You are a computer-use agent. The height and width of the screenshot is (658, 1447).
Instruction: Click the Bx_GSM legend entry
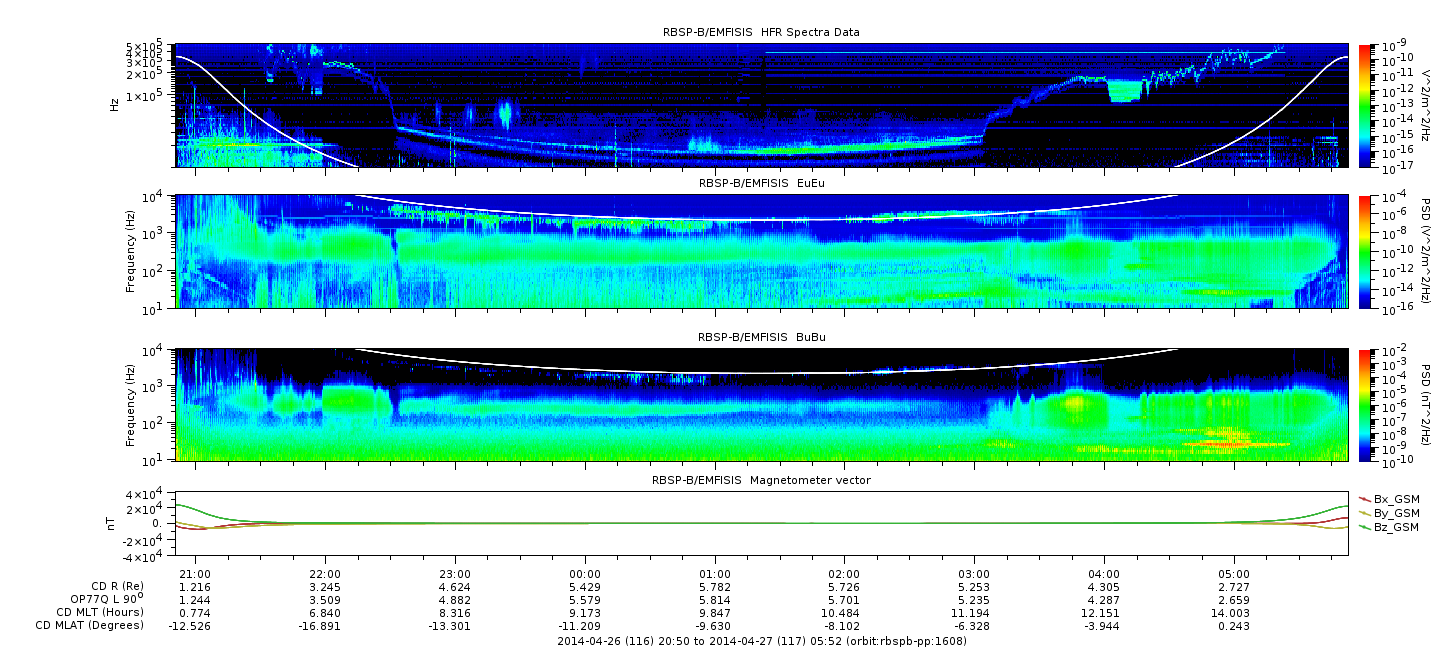coord(1395,498)
